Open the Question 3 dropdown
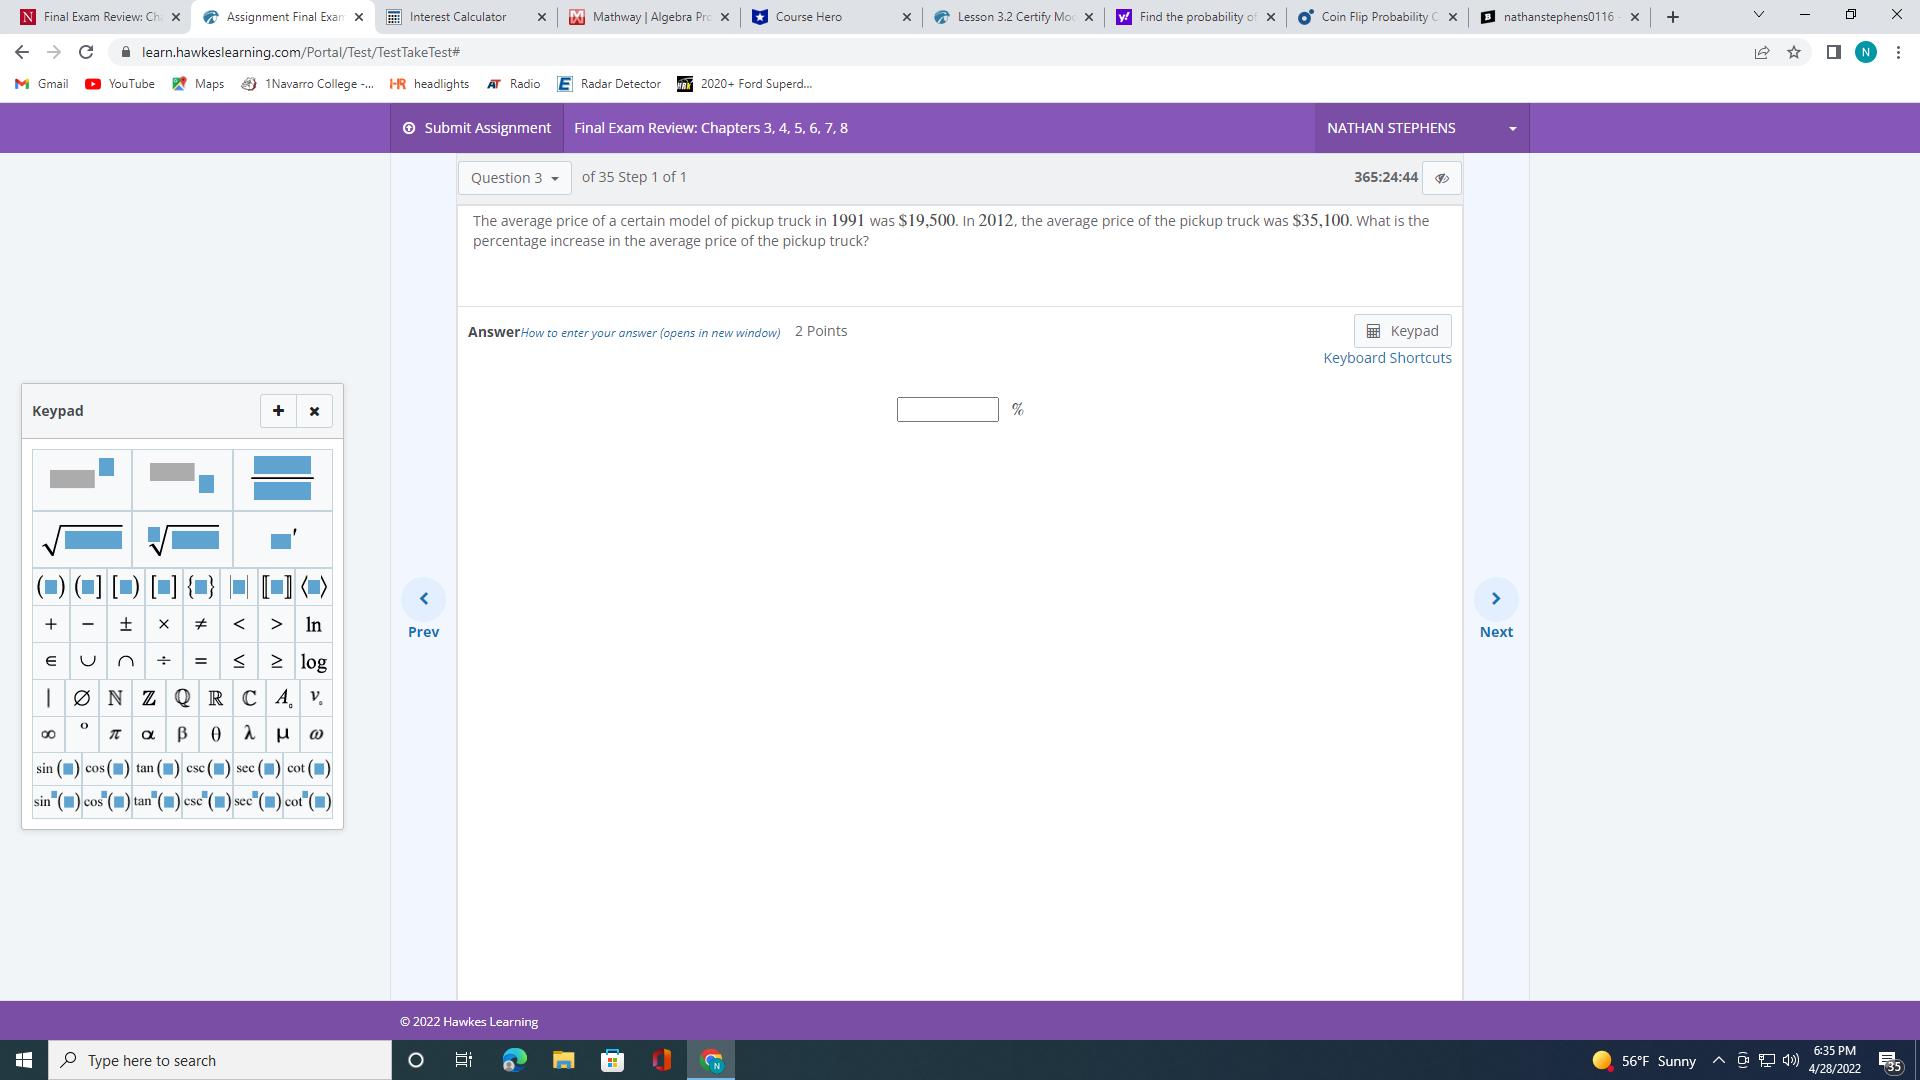This screenshot has height=1080, width=1920. coord(514,178)
